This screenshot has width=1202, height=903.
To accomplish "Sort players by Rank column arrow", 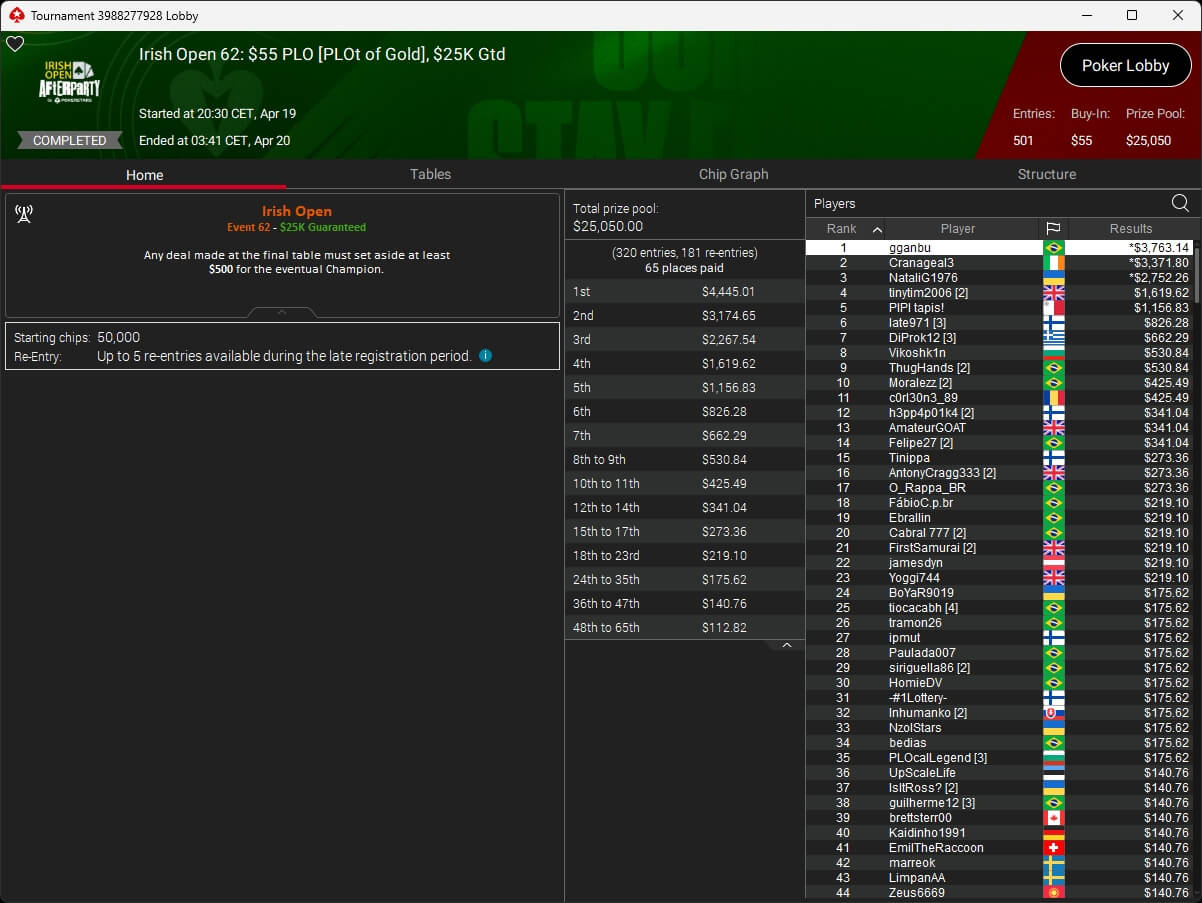I will [877, 229].
